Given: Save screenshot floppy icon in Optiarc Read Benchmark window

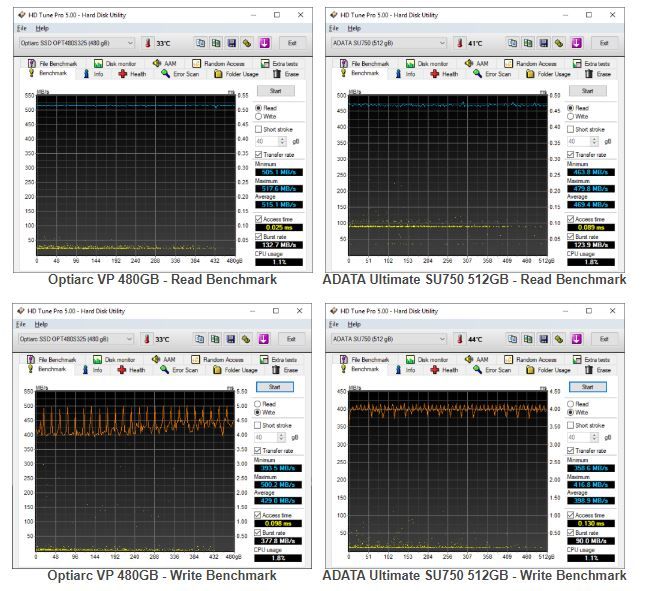Looking at the screenshot, I should [x=232, y=43].
